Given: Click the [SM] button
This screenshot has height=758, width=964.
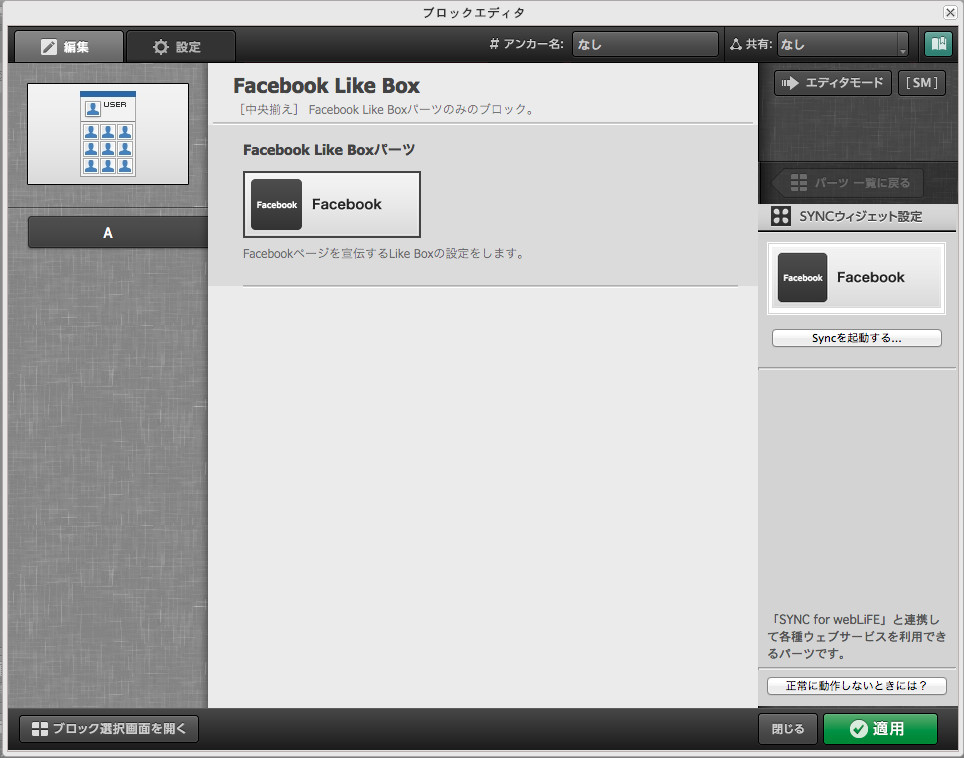Looking at the screenshot, I should pos(922,82).
